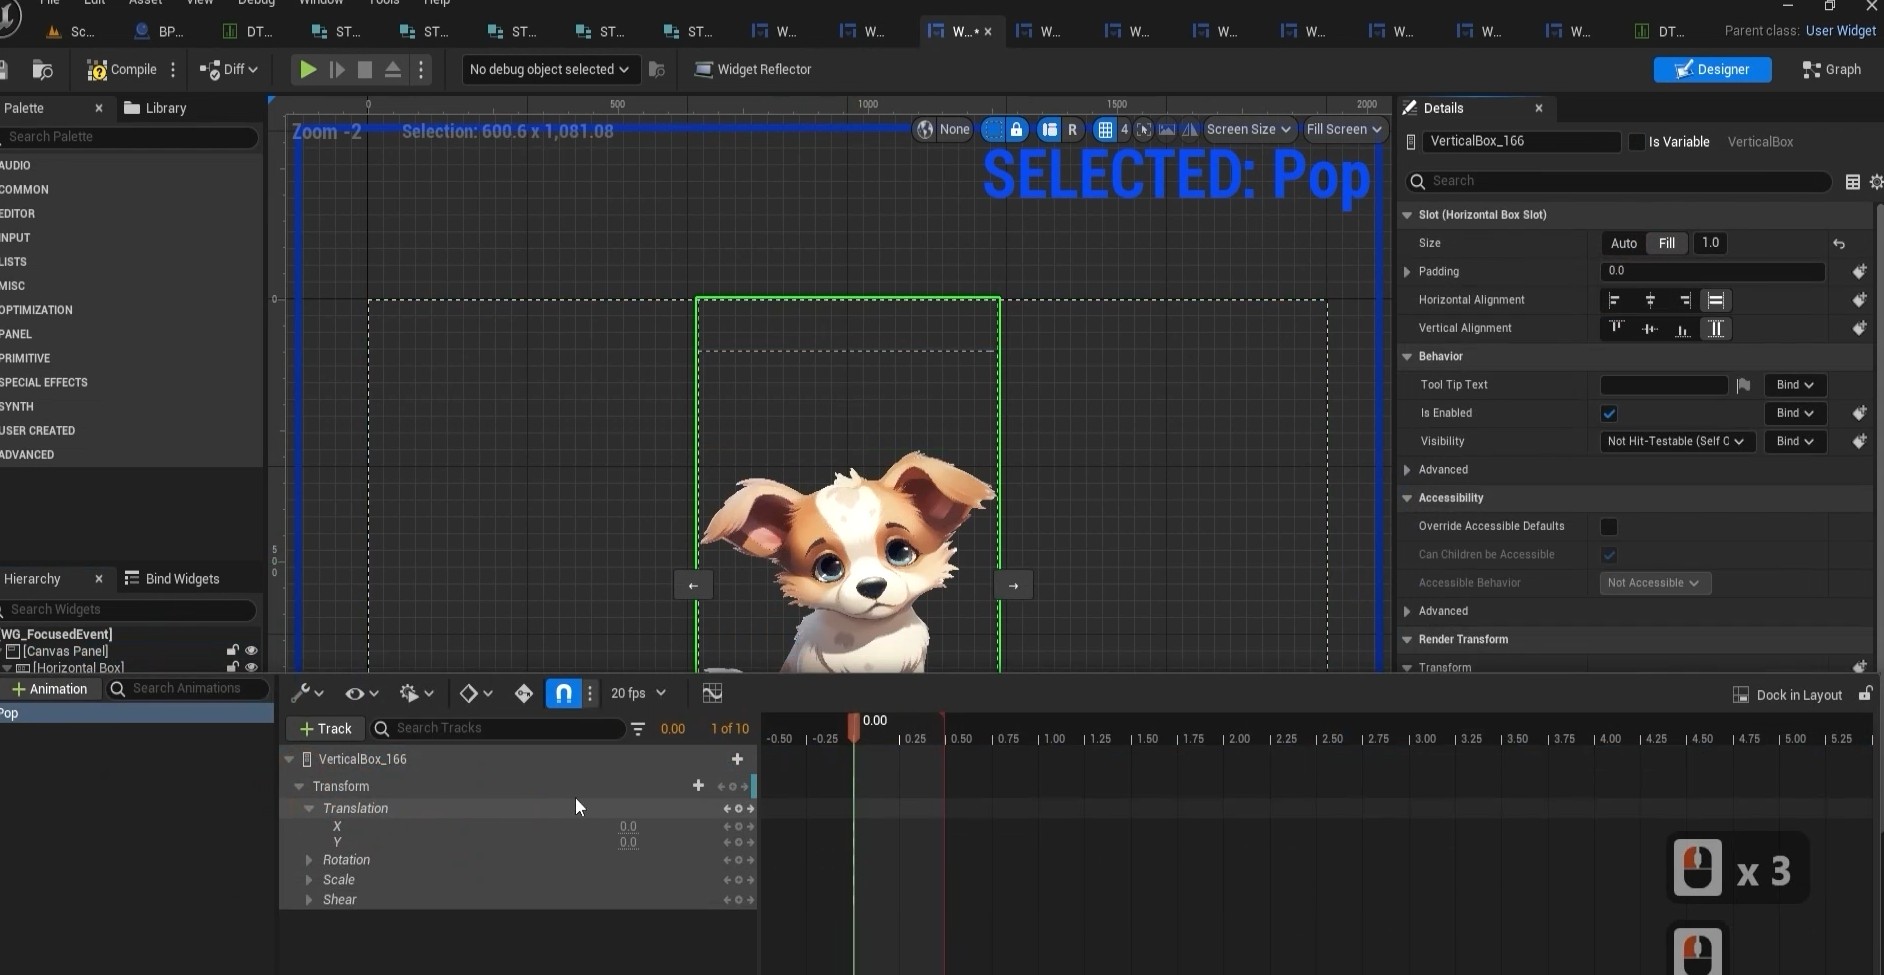Image resolution: width=1884 pixels, height=975 pixels.
Task: Open the curve editor icon in sequencer
Action: (x=712, y=693)
